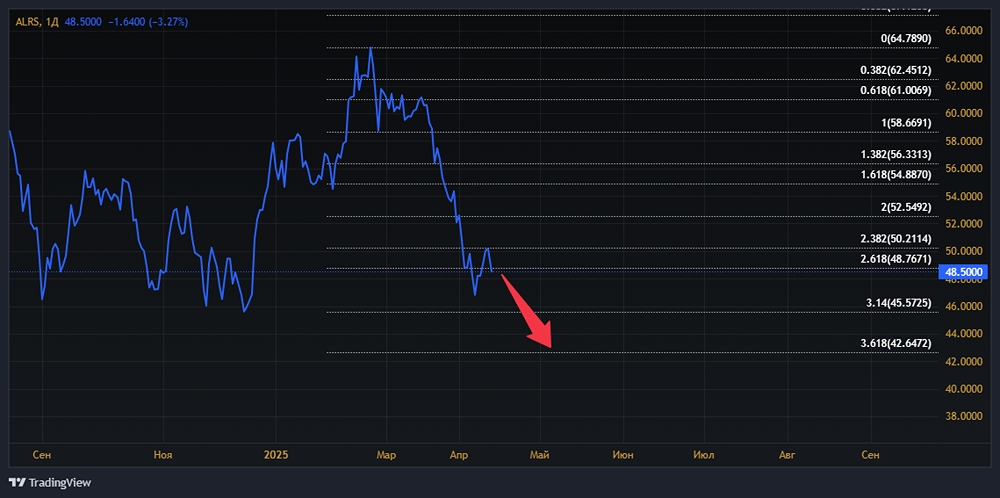Viewport: 1000px width, 498px height.
Task: Select the 3.14(45.5725) Fibonacci level label
Action: click(899, 302)
